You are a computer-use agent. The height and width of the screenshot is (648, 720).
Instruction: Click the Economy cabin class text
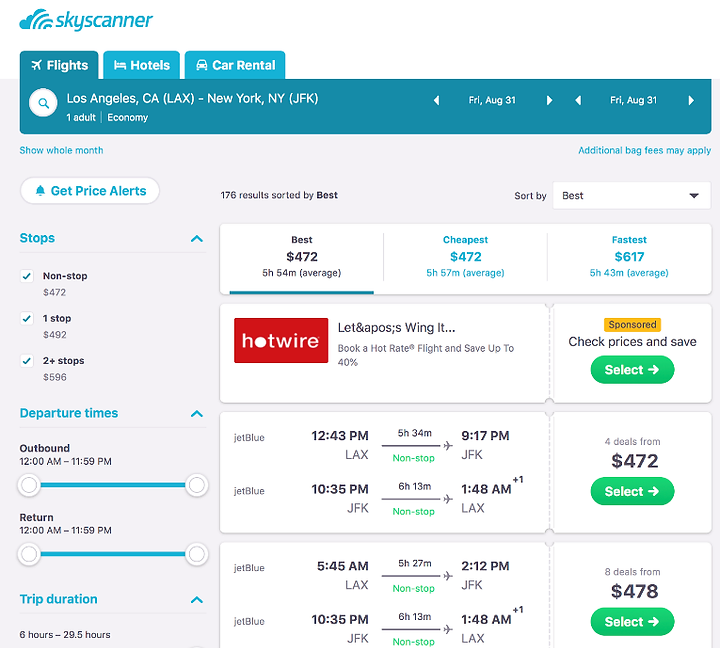click(128, 118)
